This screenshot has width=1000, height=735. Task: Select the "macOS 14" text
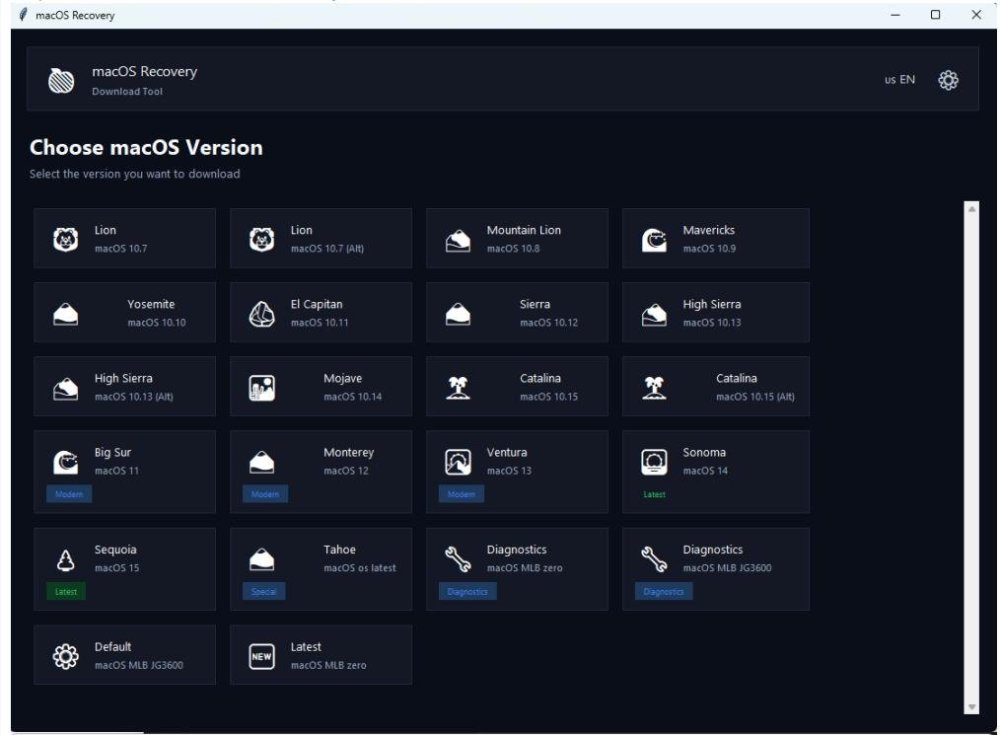(x=705, y=471)
